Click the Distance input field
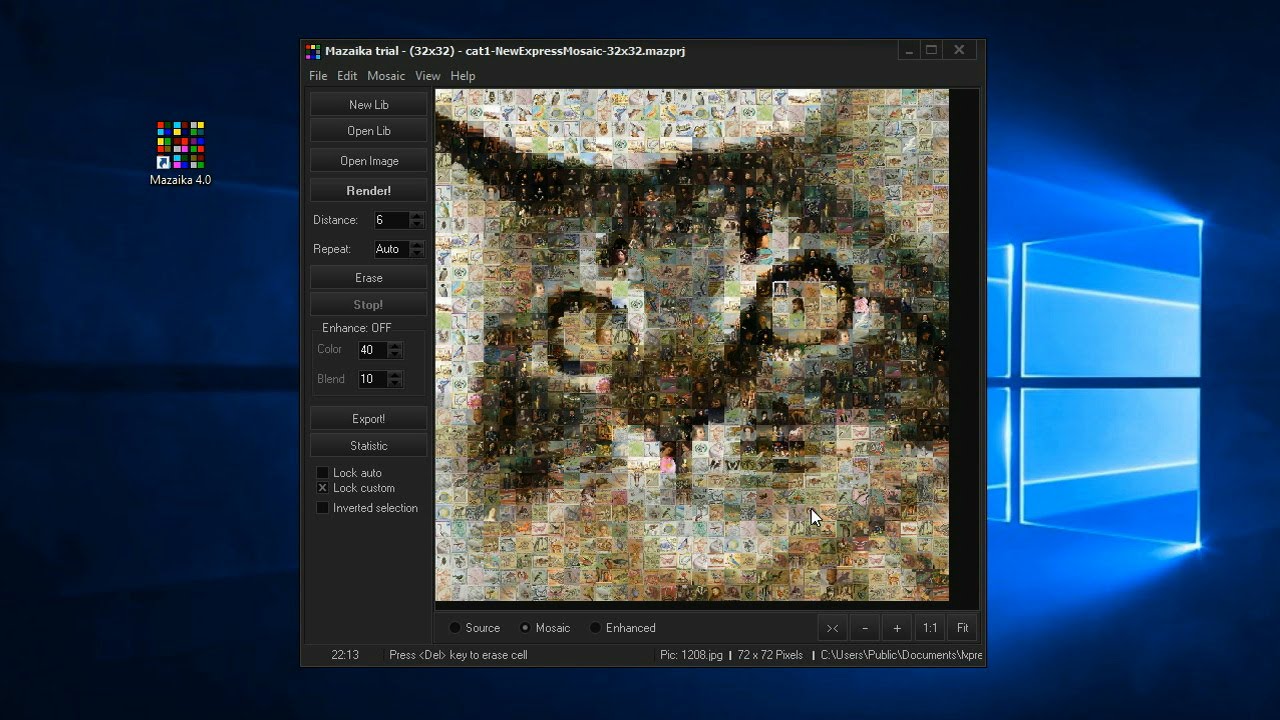This screenshot has width=1280, height=720. click(391, 220)
